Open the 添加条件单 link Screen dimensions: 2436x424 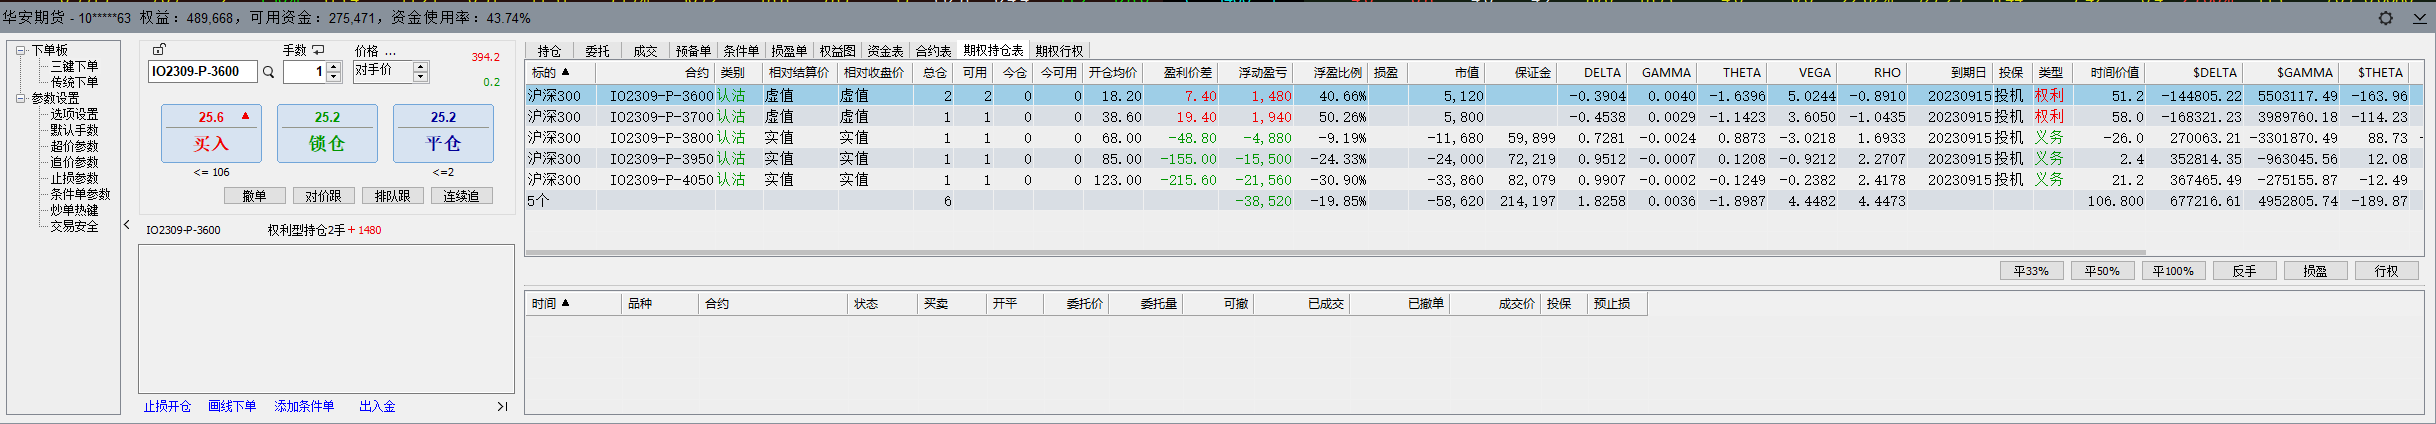coord(304,406)
